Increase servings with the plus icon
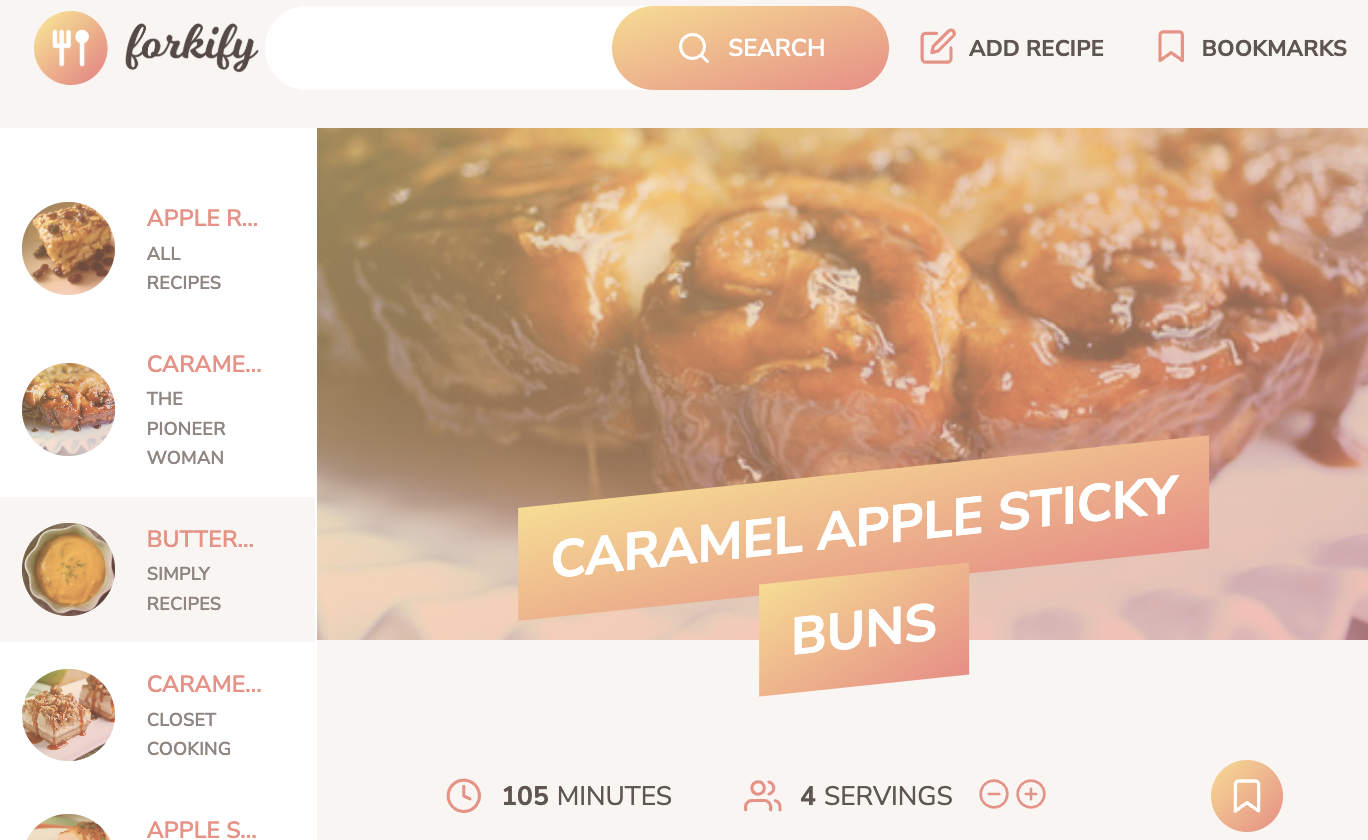 point(1031,795)
